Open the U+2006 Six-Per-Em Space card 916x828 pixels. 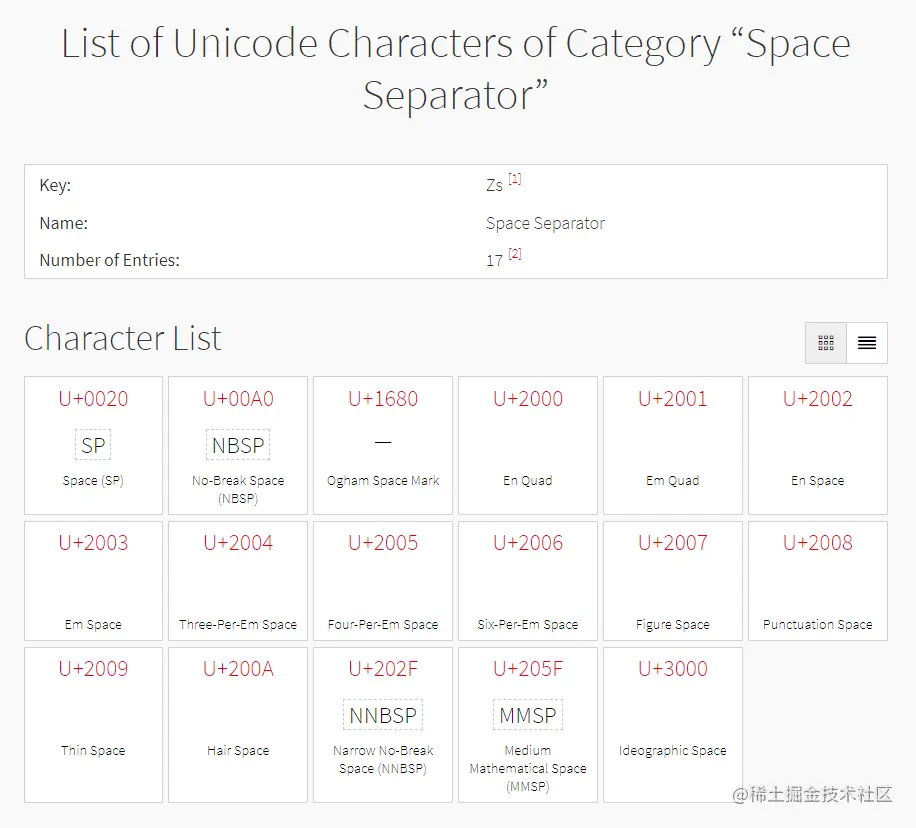(x=528, y=581)
